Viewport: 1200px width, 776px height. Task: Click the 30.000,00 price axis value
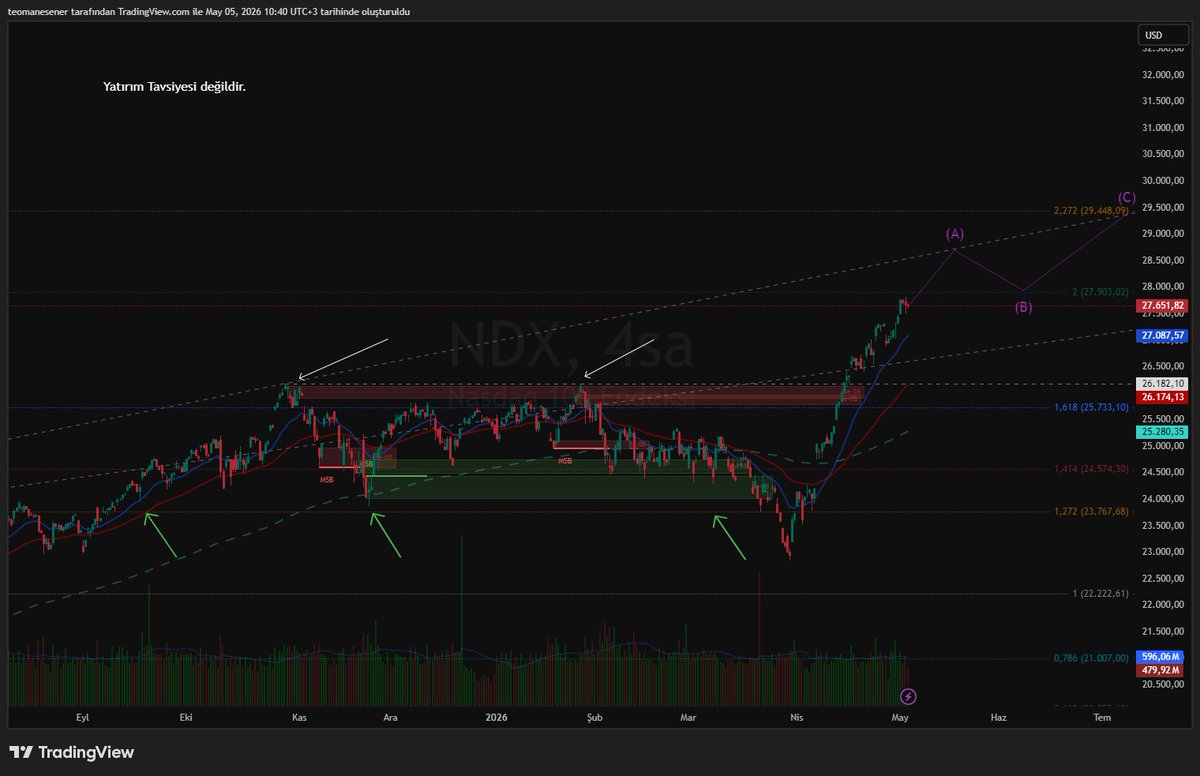1164,180
